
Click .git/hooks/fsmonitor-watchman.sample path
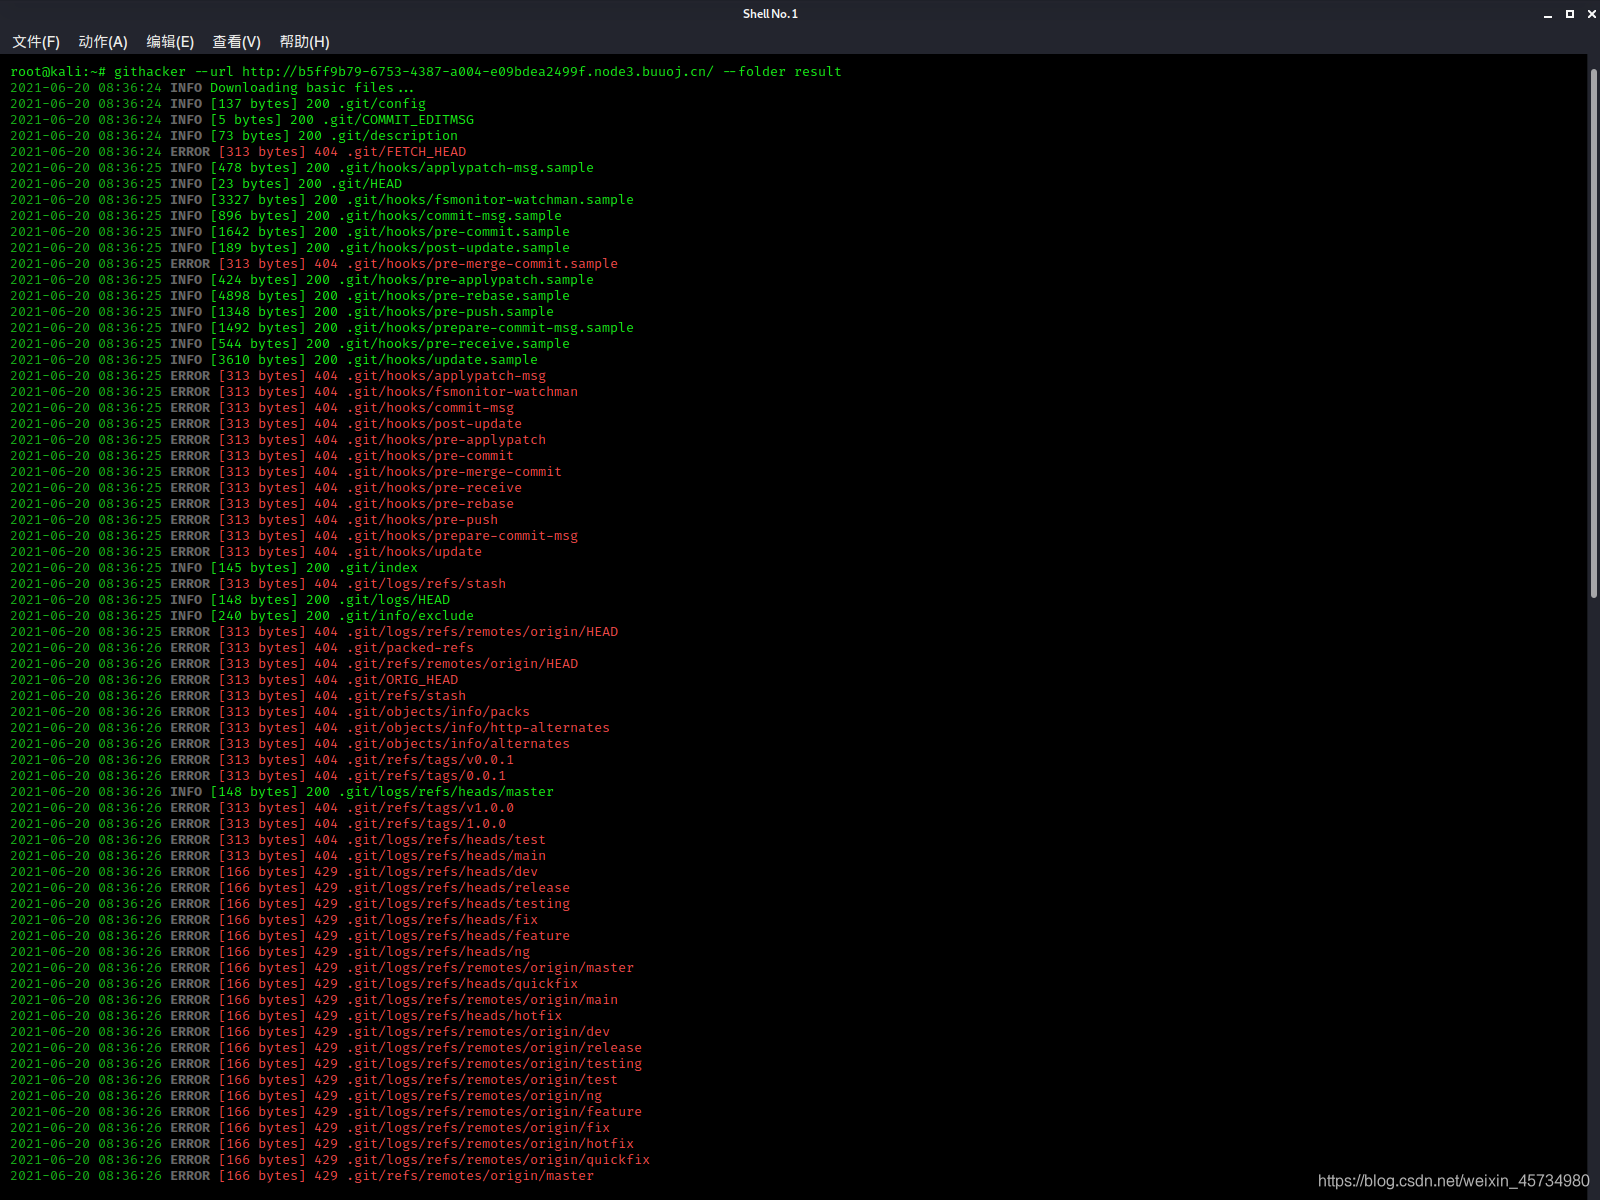tap(490, 200)
